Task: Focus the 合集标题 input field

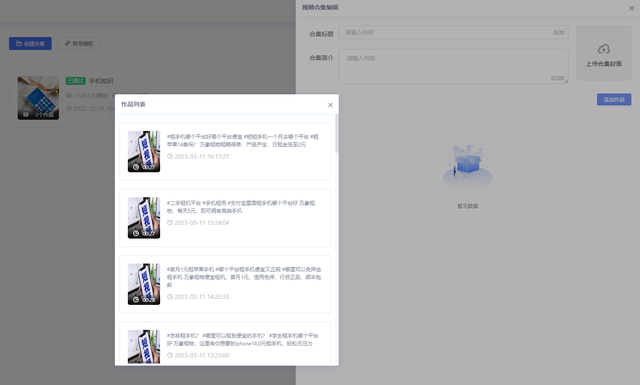Action: tap(453, 32)
